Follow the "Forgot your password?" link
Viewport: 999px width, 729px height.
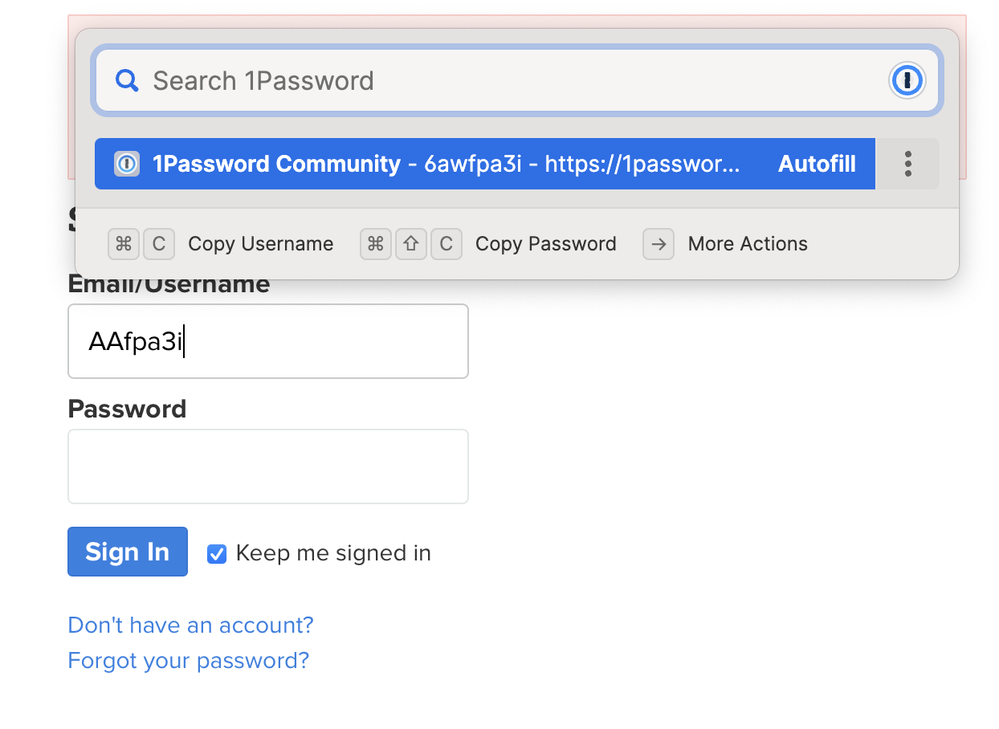(x=188, y=661)
